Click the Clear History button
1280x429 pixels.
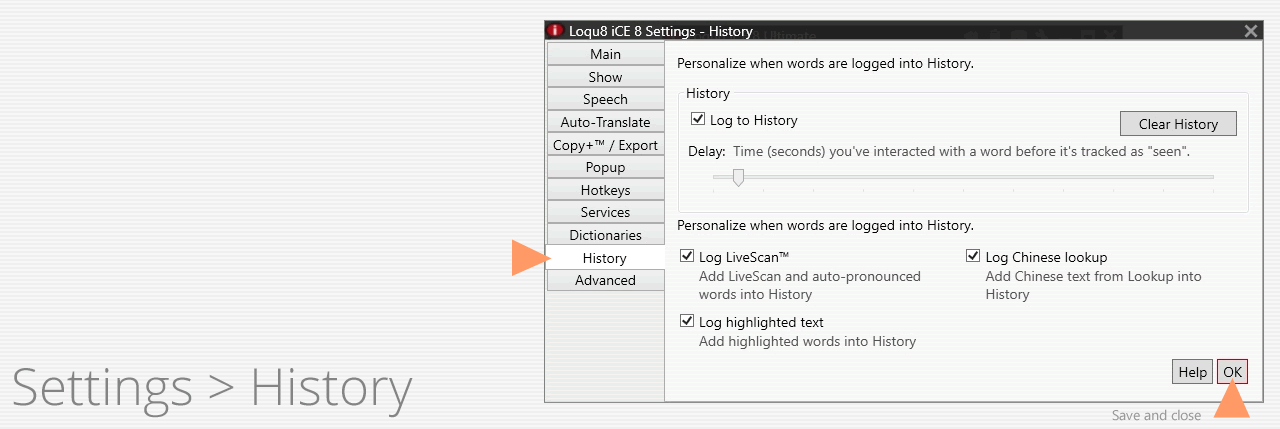(1178, 124)
